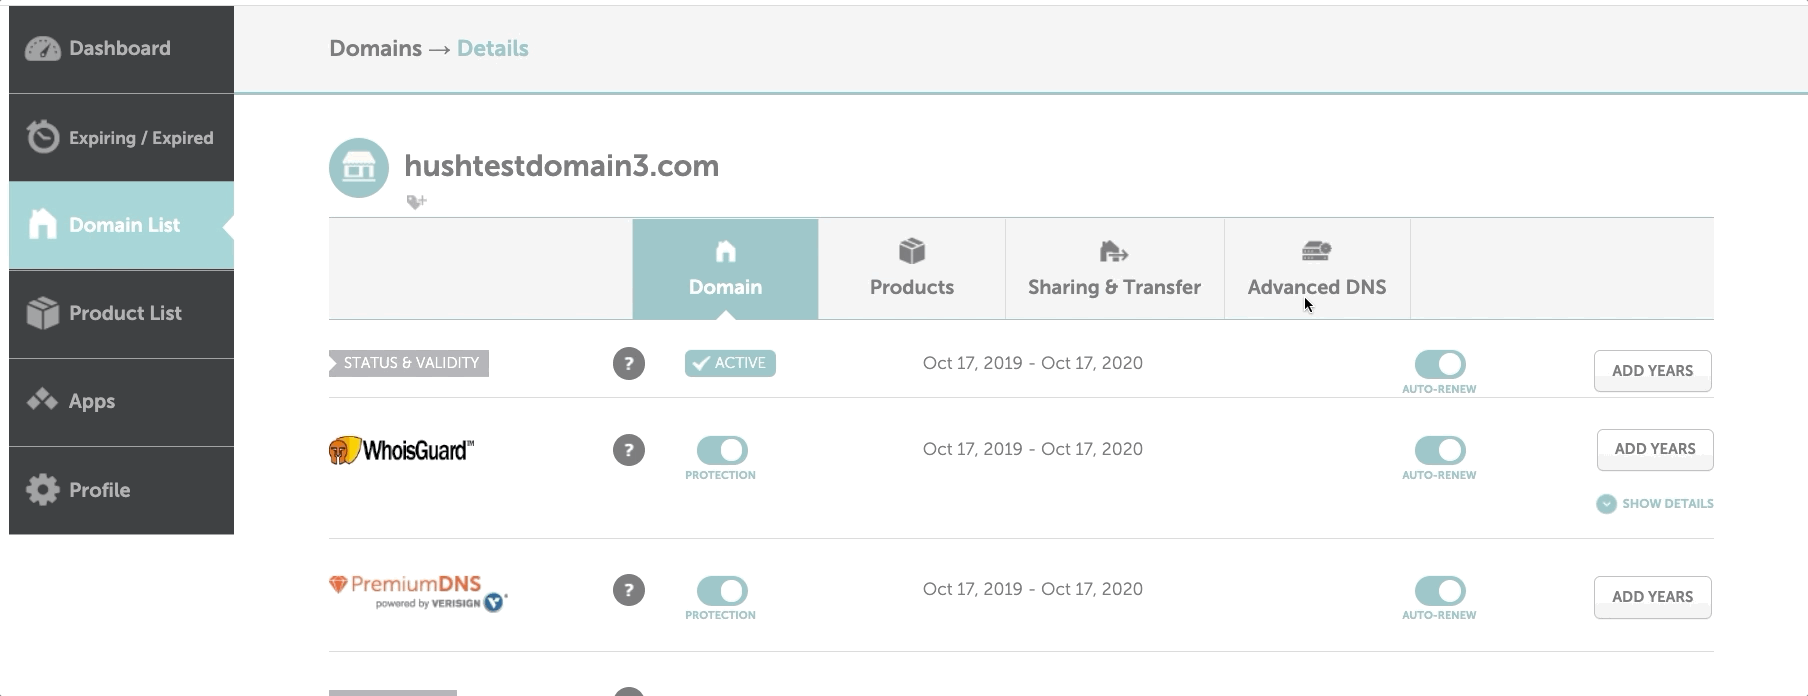
Task: Click Add Years for WhoisGuard
Action: (x=1654, y=449)
